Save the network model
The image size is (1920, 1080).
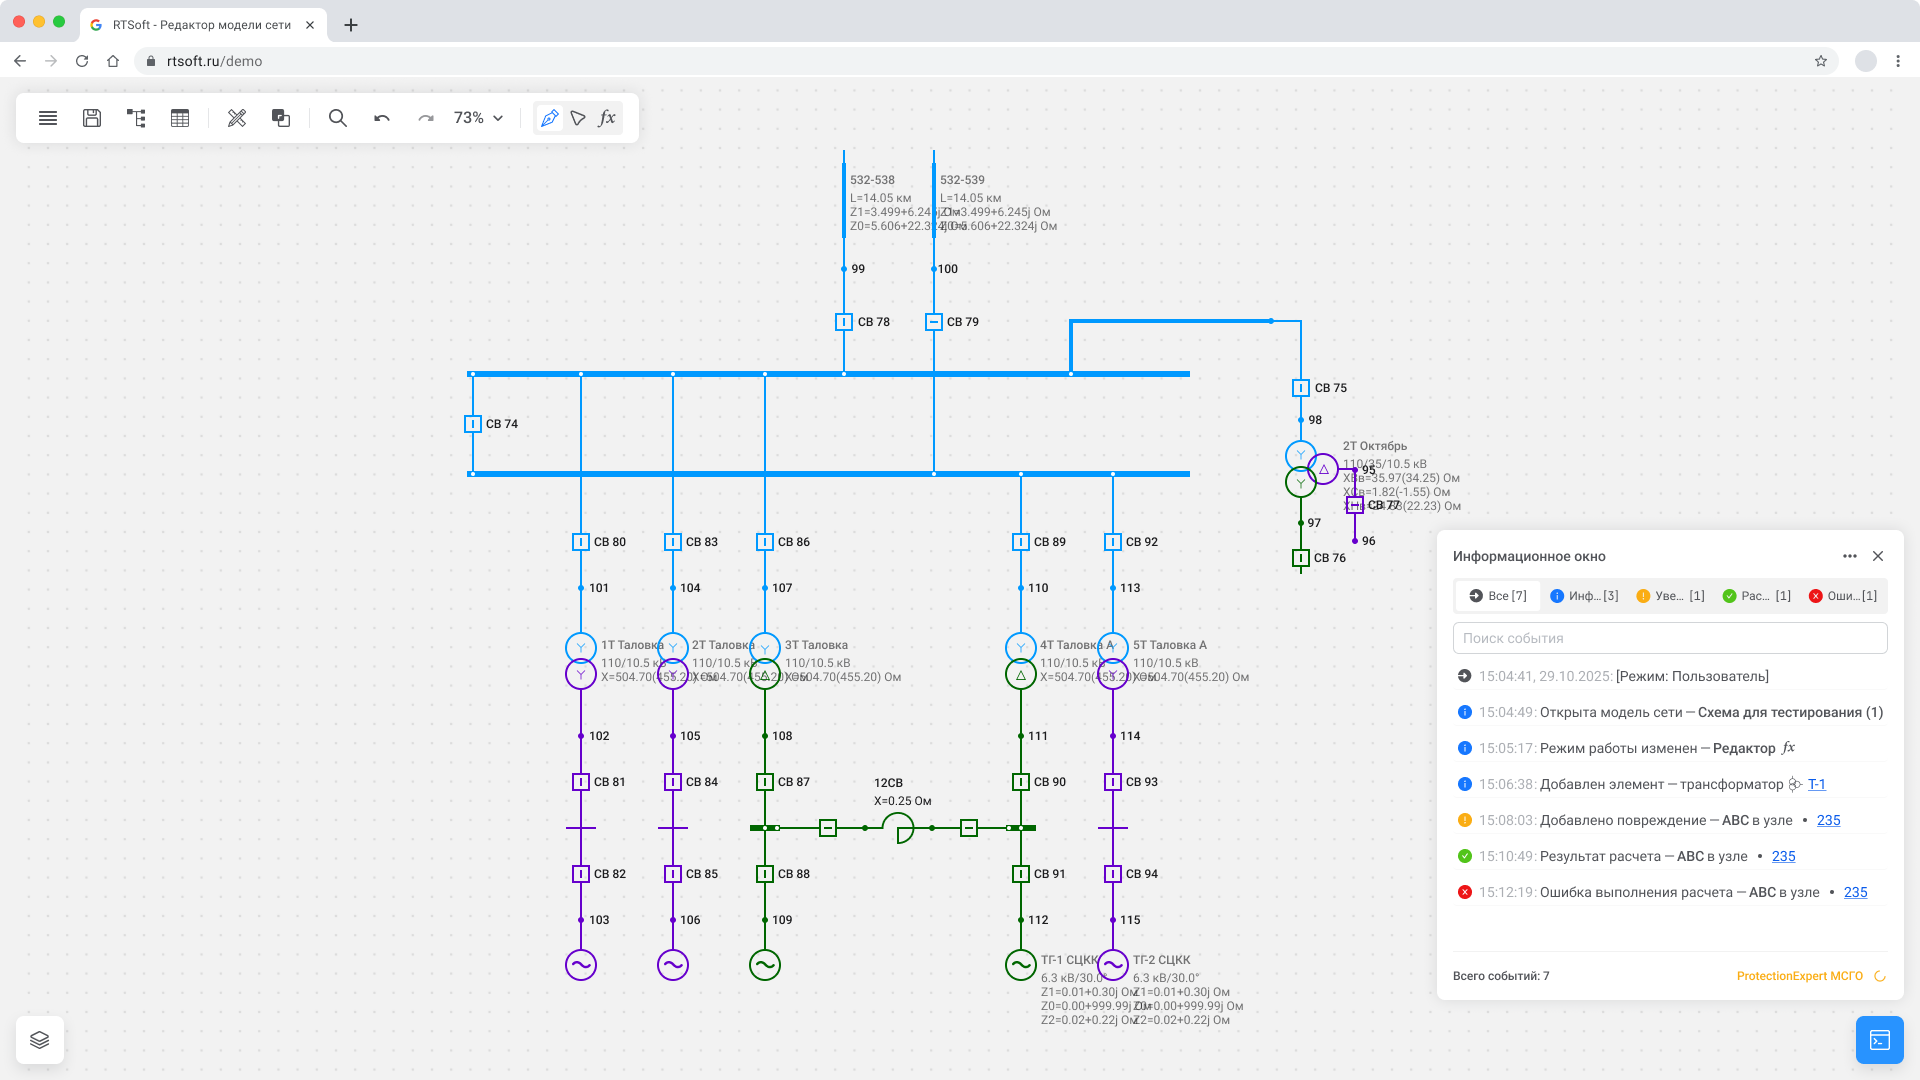click(92, 118)
